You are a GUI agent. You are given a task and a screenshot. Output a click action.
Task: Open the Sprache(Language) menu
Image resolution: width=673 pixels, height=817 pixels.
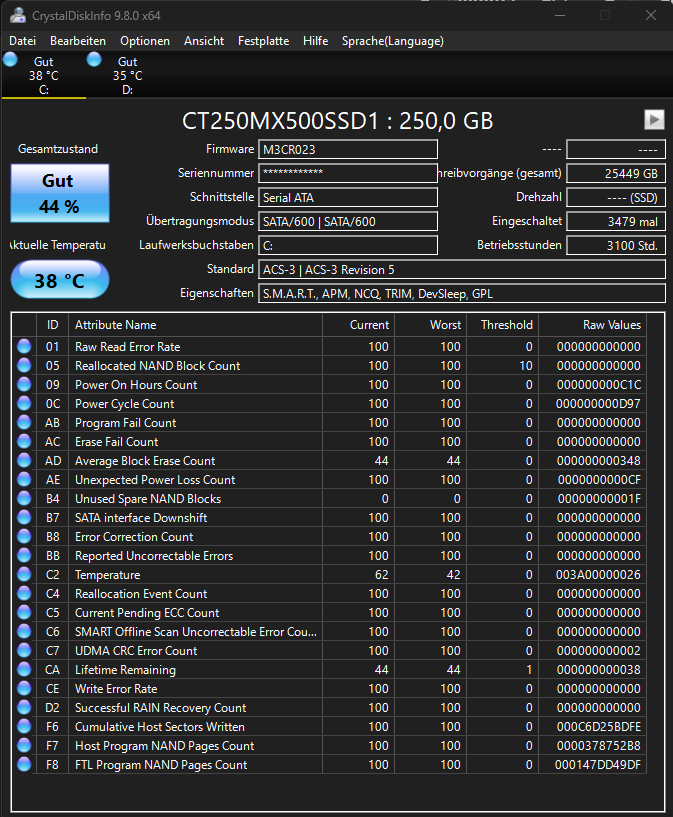point(393,41)
